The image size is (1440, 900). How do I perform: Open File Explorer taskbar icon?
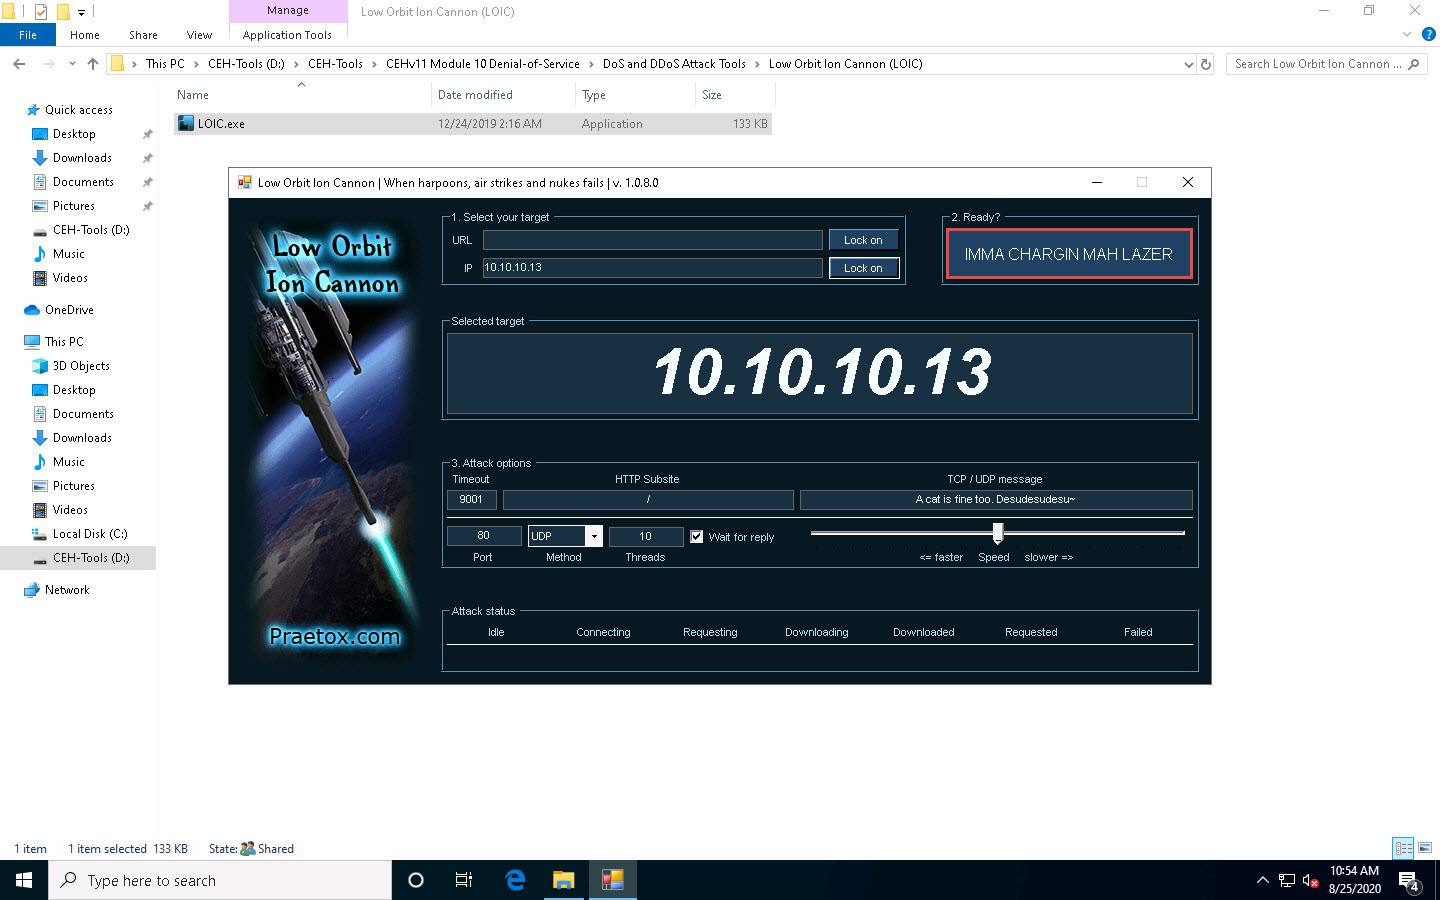(564, 880)
